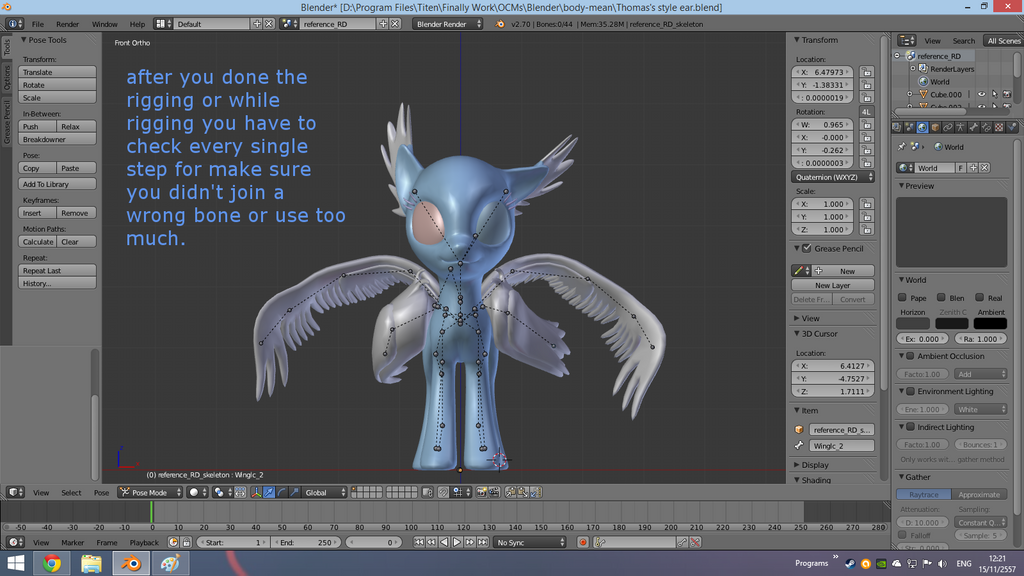This screenshot has height=576, width=1024.
Task: Open the Bone properties tab icon
Action: [973, 127]
